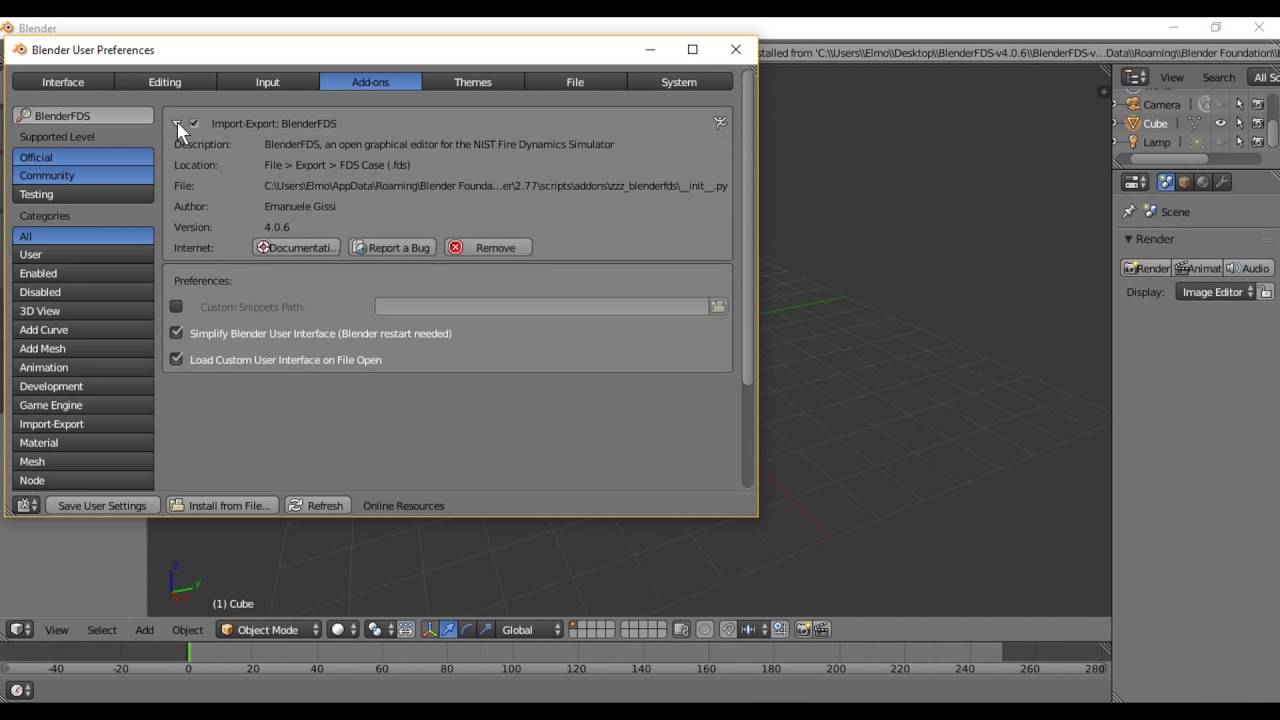Click the Report a Bug button

tap(391, 247)
